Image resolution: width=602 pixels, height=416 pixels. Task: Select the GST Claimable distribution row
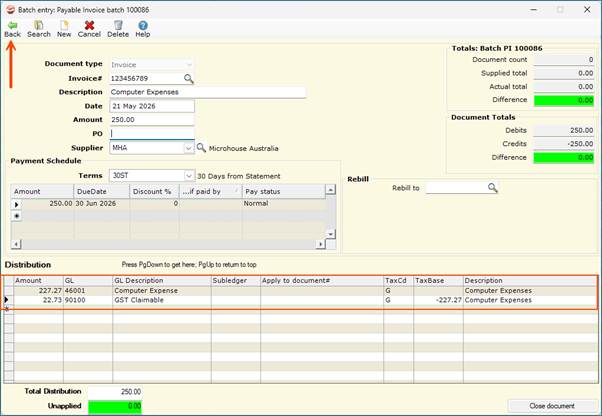300,300
